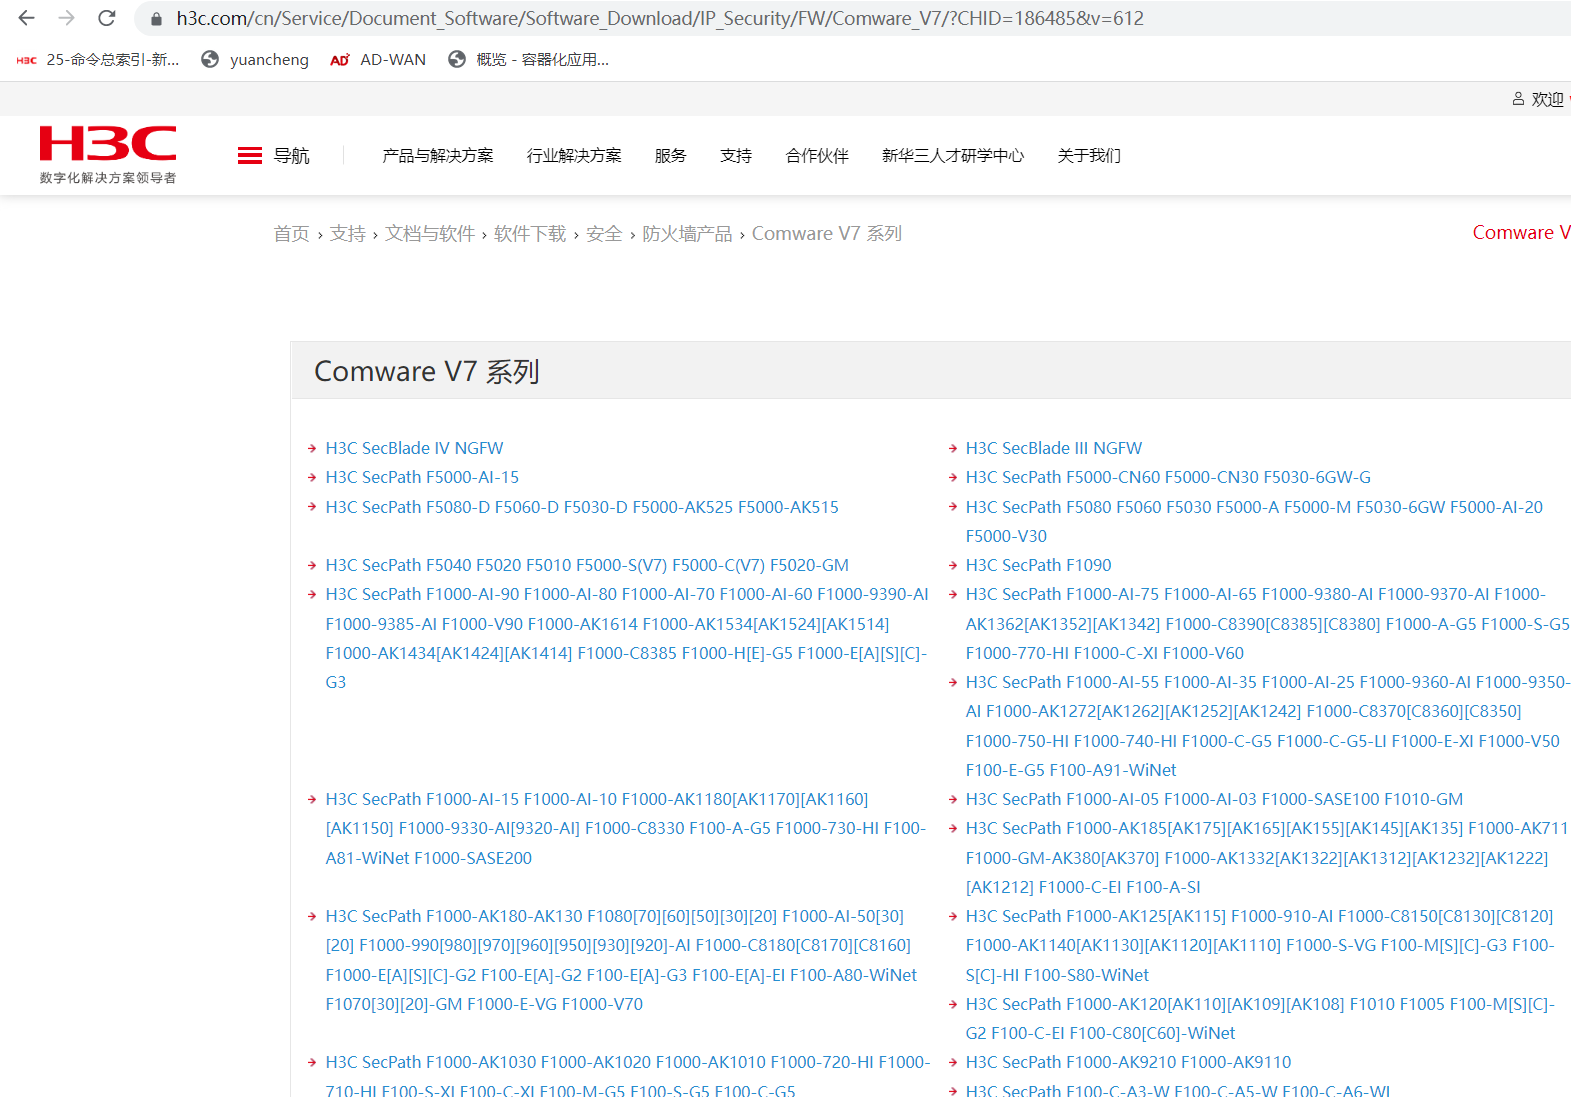The width and height of the screenshot is (1571, 1097).
Task: Open the H3C logo home link
Action: pos(108,154)
